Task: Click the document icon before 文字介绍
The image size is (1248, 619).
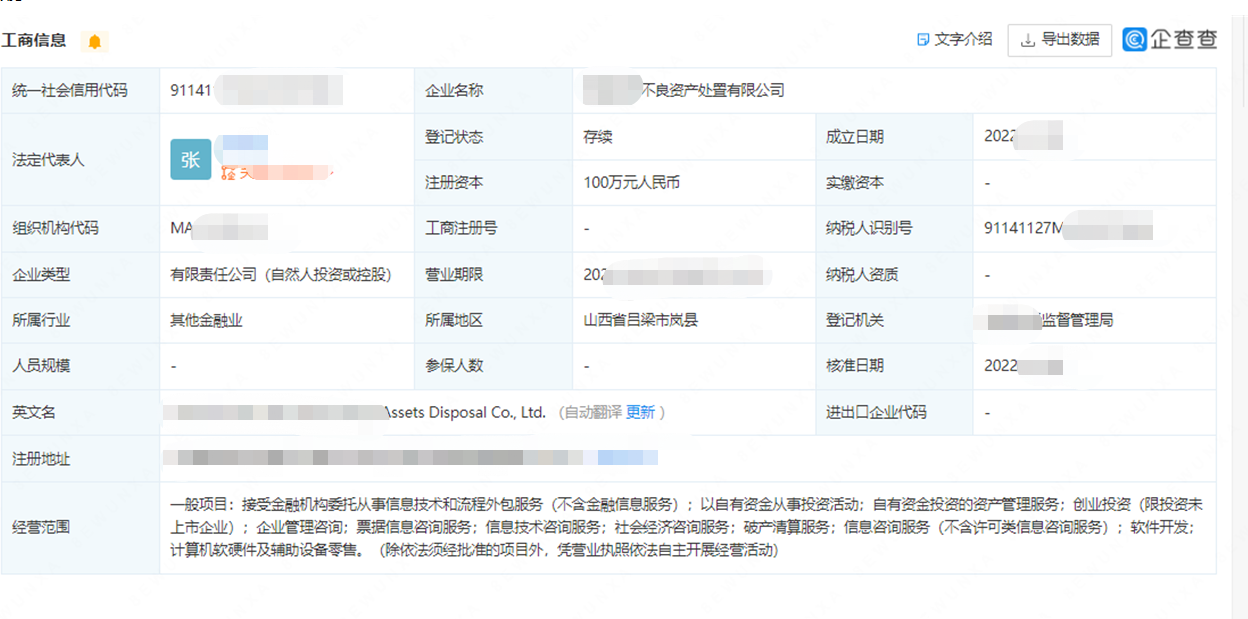Action: click(922, 39)
